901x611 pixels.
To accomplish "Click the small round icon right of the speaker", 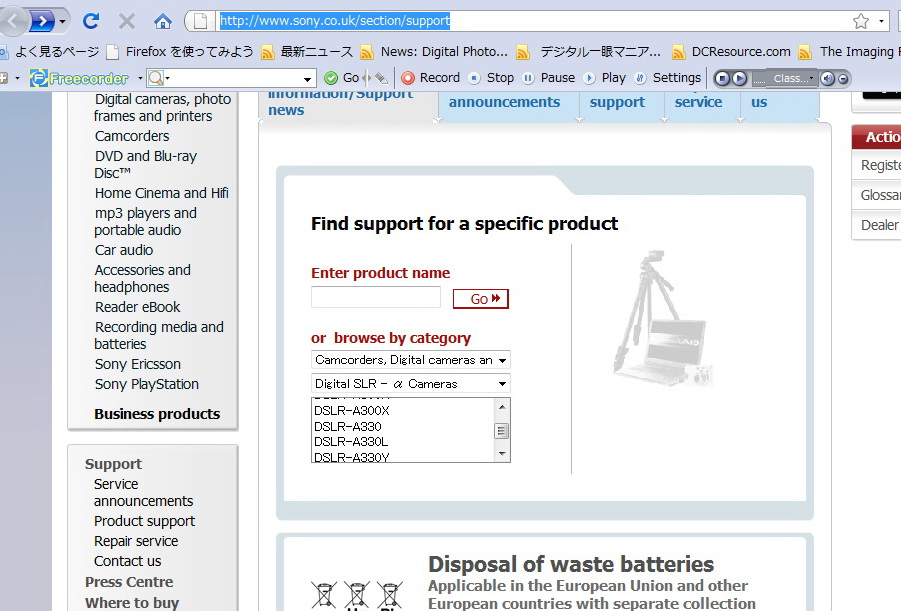I will point(842,79).
